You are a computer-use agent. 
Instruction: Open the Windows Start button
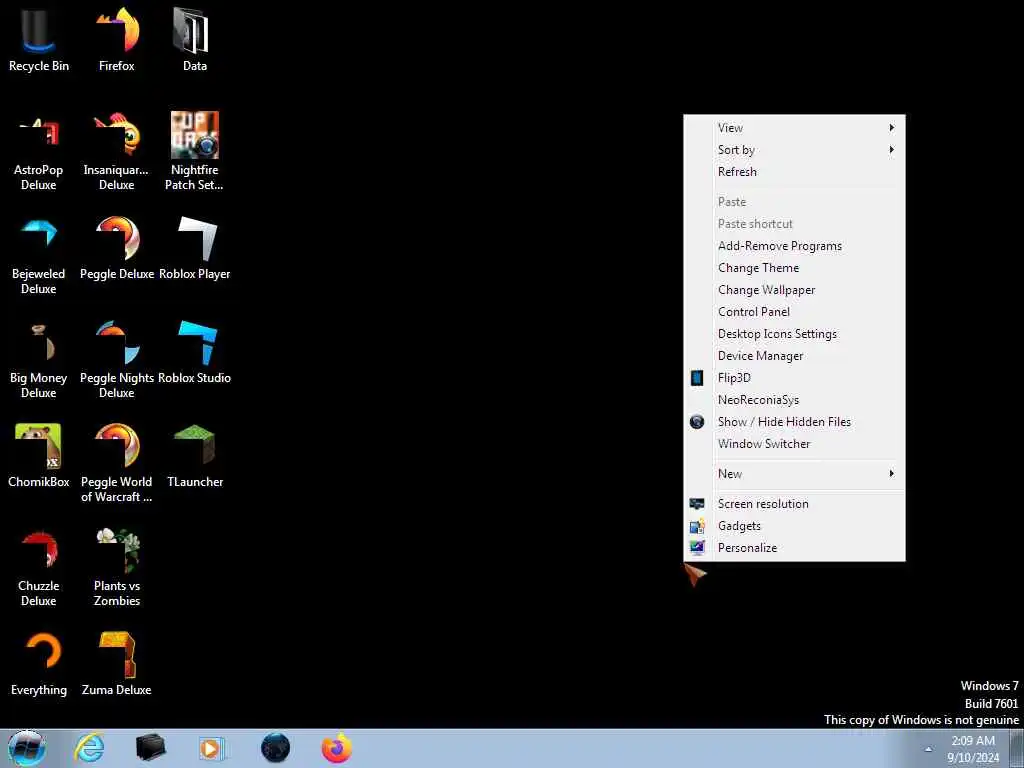tap(27, 748)
